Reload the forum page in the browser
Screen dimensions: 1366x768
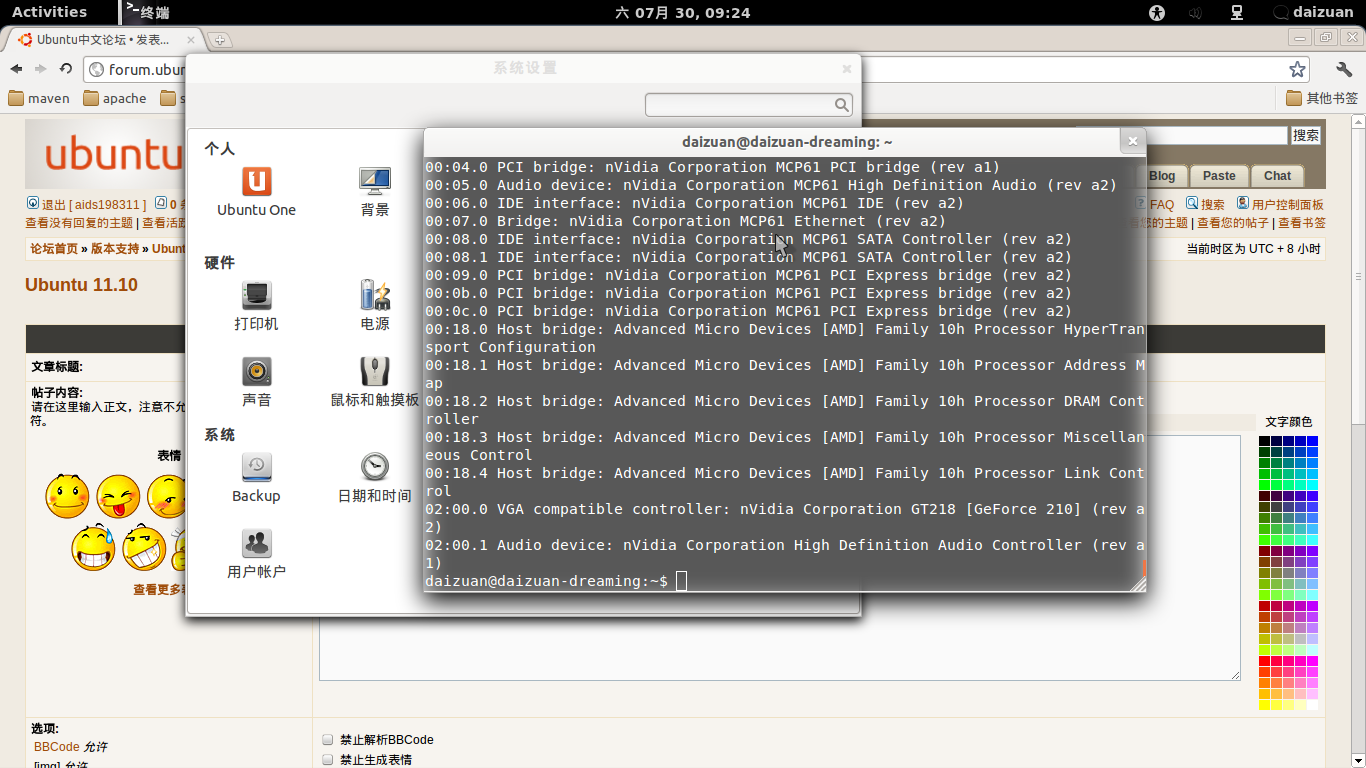tap(65, 69)
